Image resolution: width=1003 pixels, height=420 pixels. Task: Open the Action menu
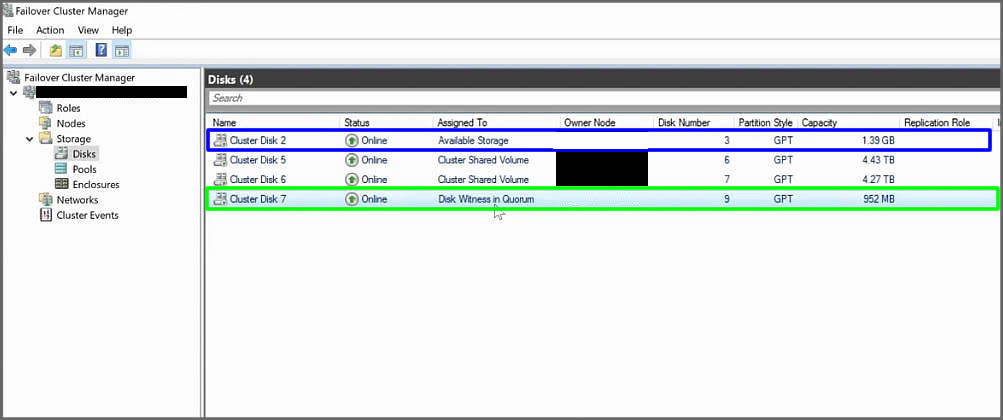point(50,30)
